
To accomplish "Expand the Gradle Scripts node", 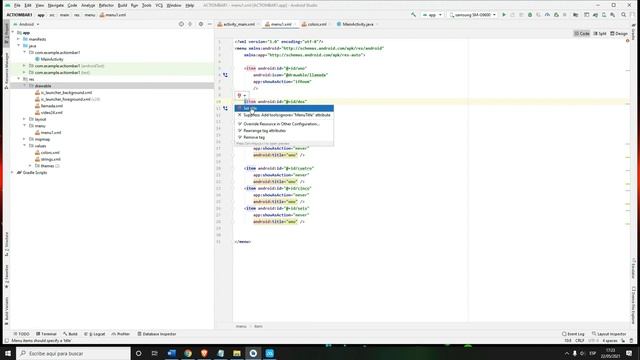I will pyautogui.click(x=12, y=173).
